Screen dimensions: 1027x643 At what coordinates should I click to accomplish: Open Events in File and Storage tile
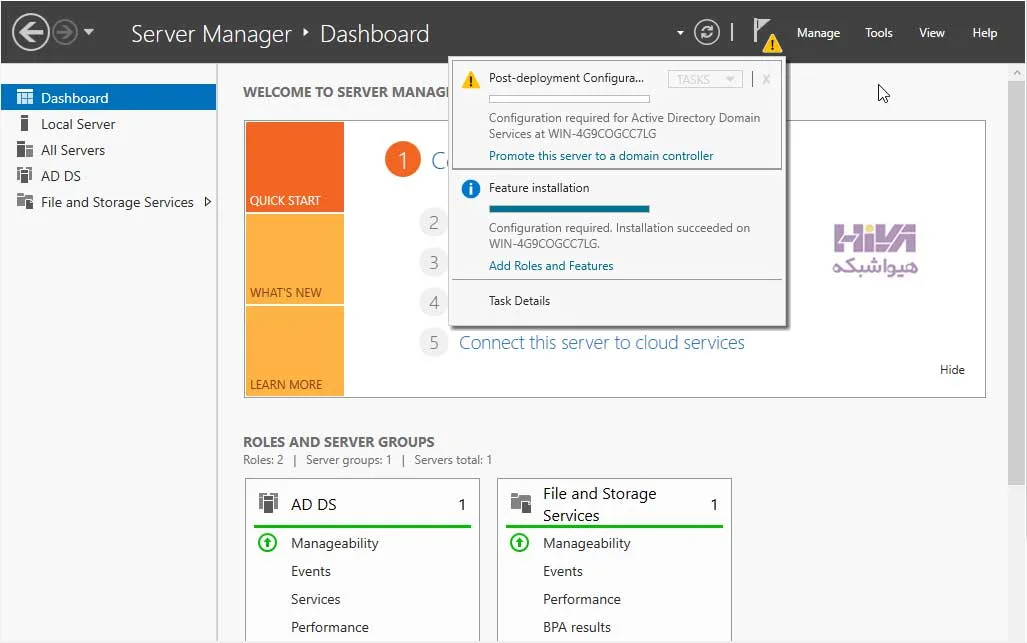563,571
